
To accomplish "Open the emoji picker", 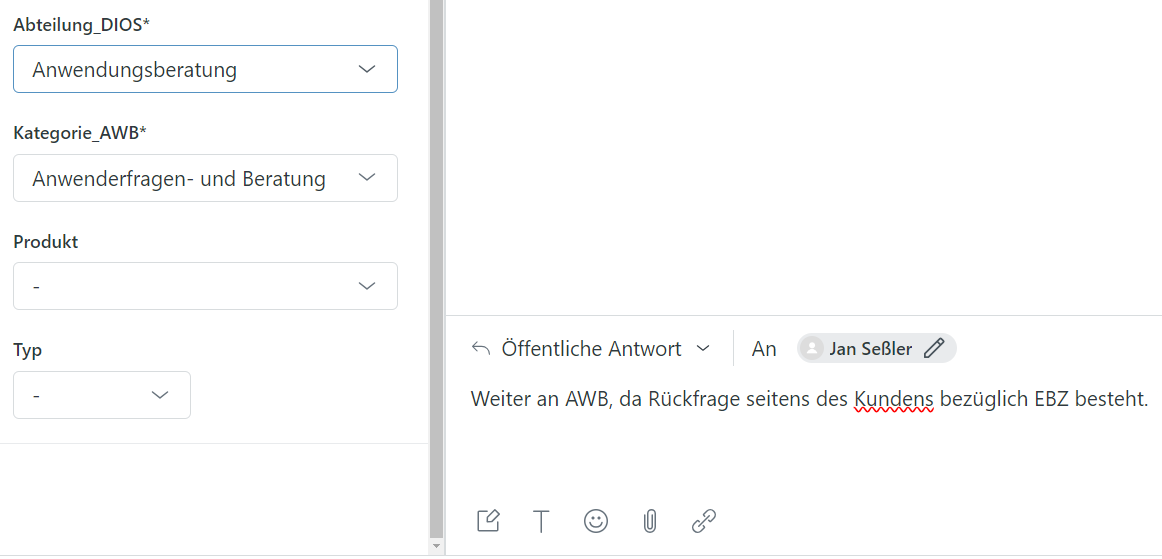I will pyautogui.click(x=596, y=521).
